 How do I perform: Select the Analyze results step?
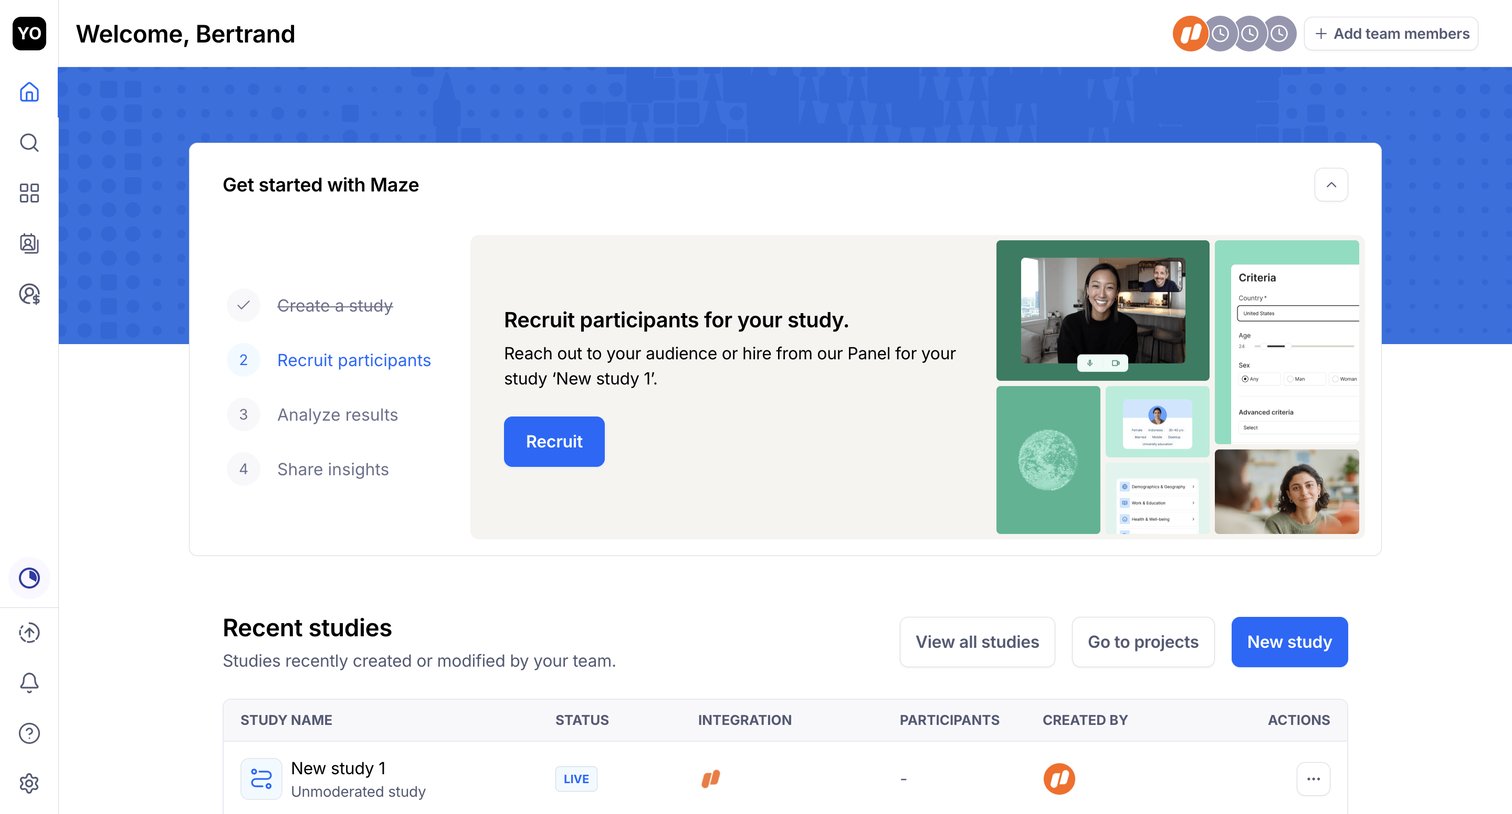[x=337, y=415]
